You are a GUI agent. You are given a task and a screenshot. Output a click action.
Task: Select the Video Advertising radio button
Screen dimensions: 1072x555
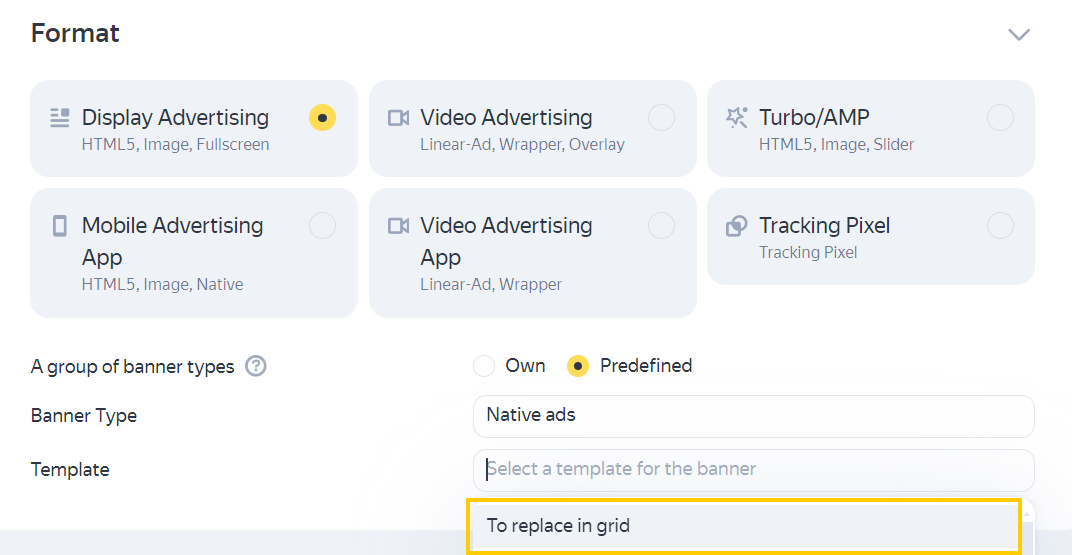[x=661, y=118]
